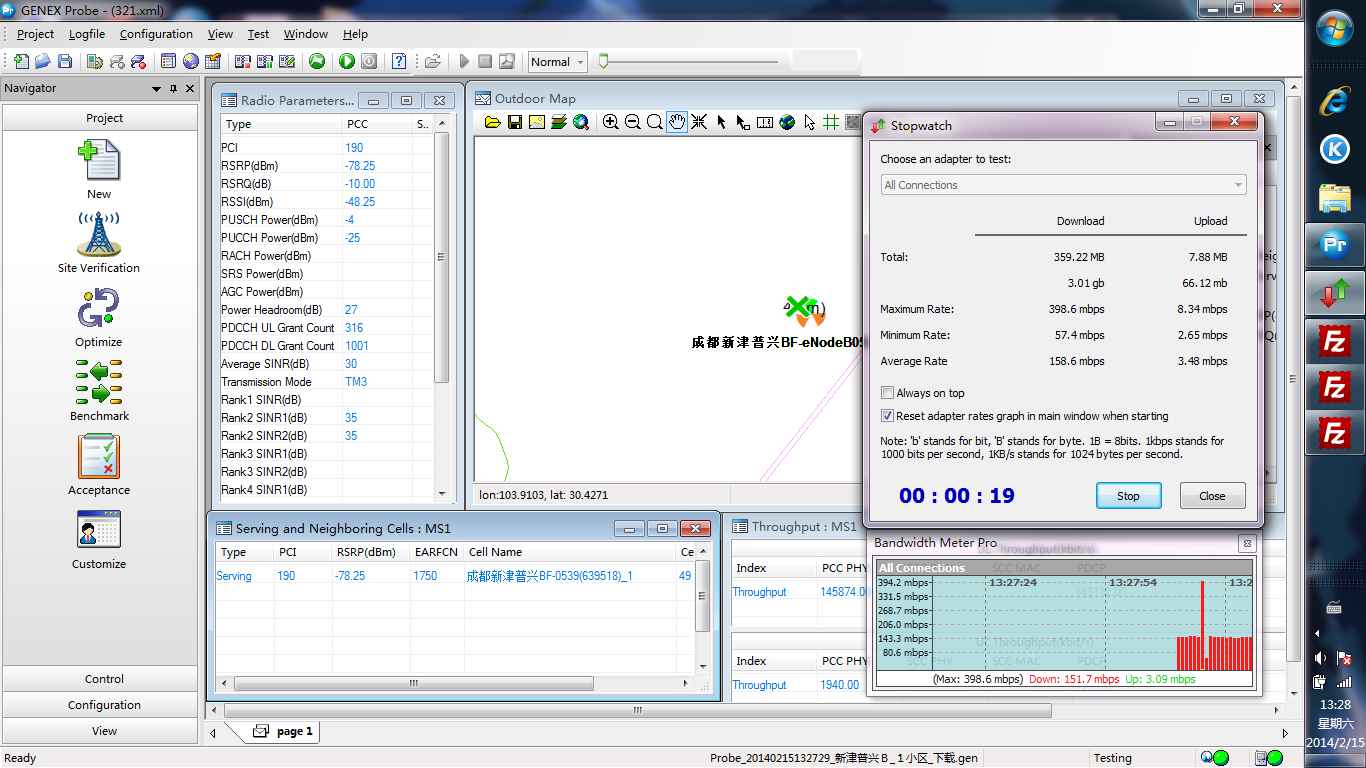Click the PCC column header in Radio Parameters
The image size is (1366, 768).
376,125
